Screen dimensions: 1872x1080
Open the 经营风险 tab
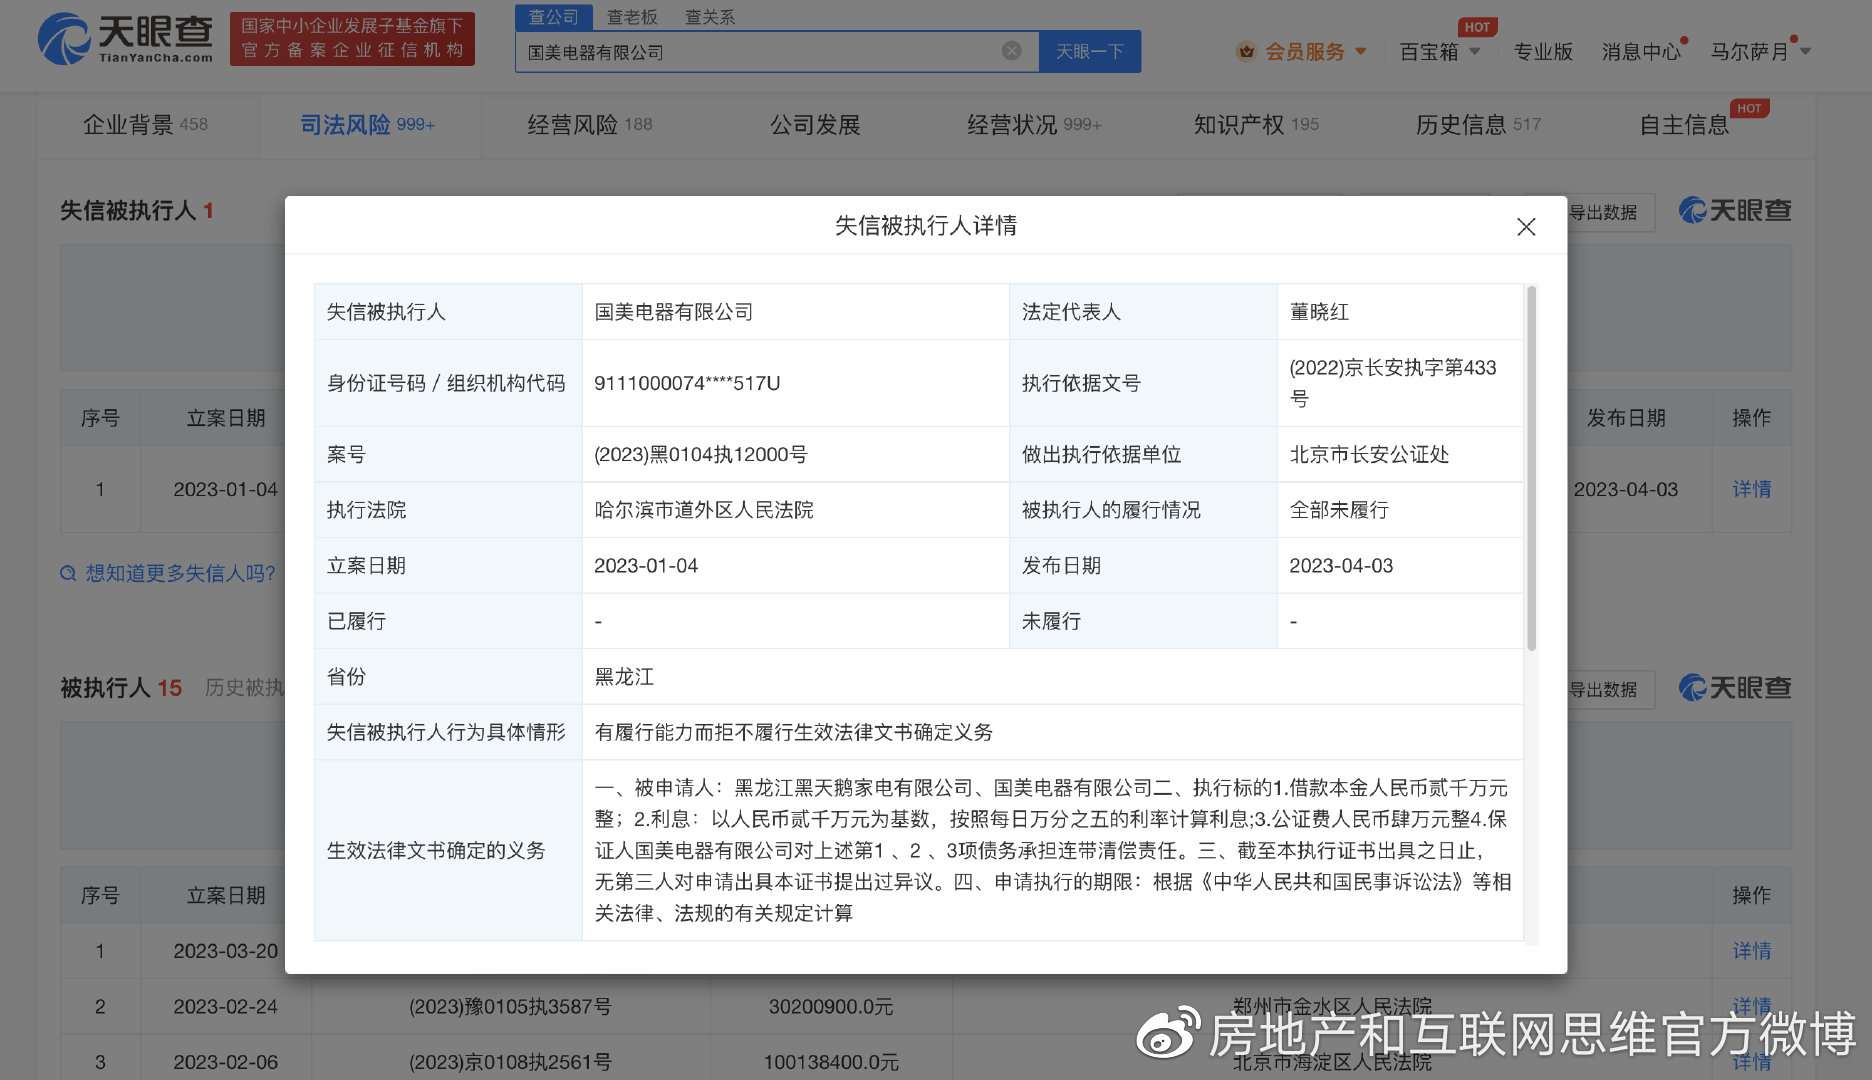pos(590,125)
